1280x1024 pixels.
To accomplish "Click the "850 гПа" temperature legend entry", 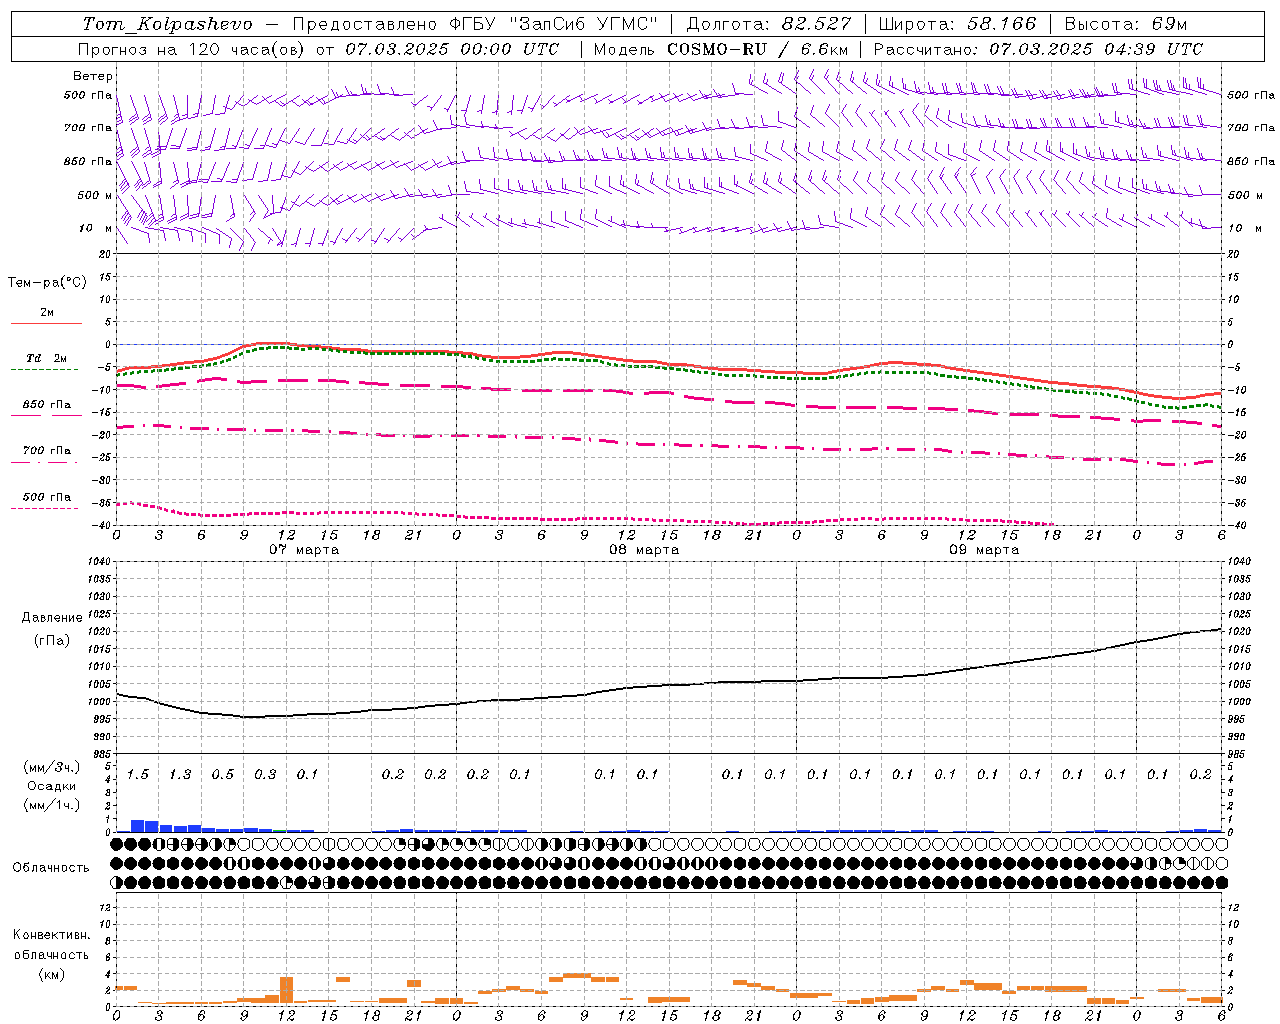I will click(x=47, y=405).
